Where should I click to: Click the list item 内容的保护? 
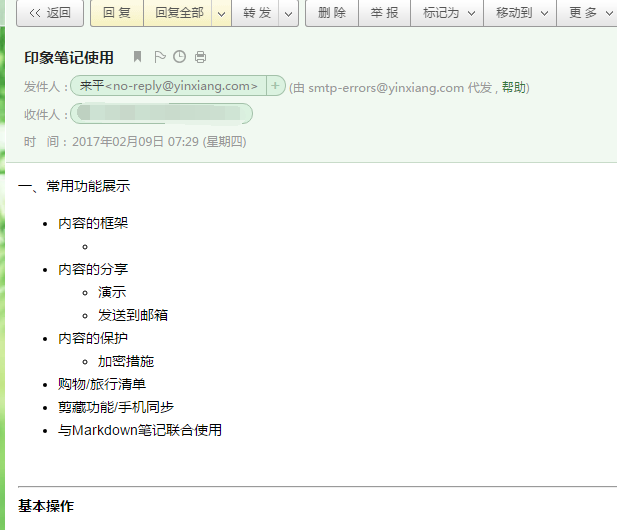93,338
